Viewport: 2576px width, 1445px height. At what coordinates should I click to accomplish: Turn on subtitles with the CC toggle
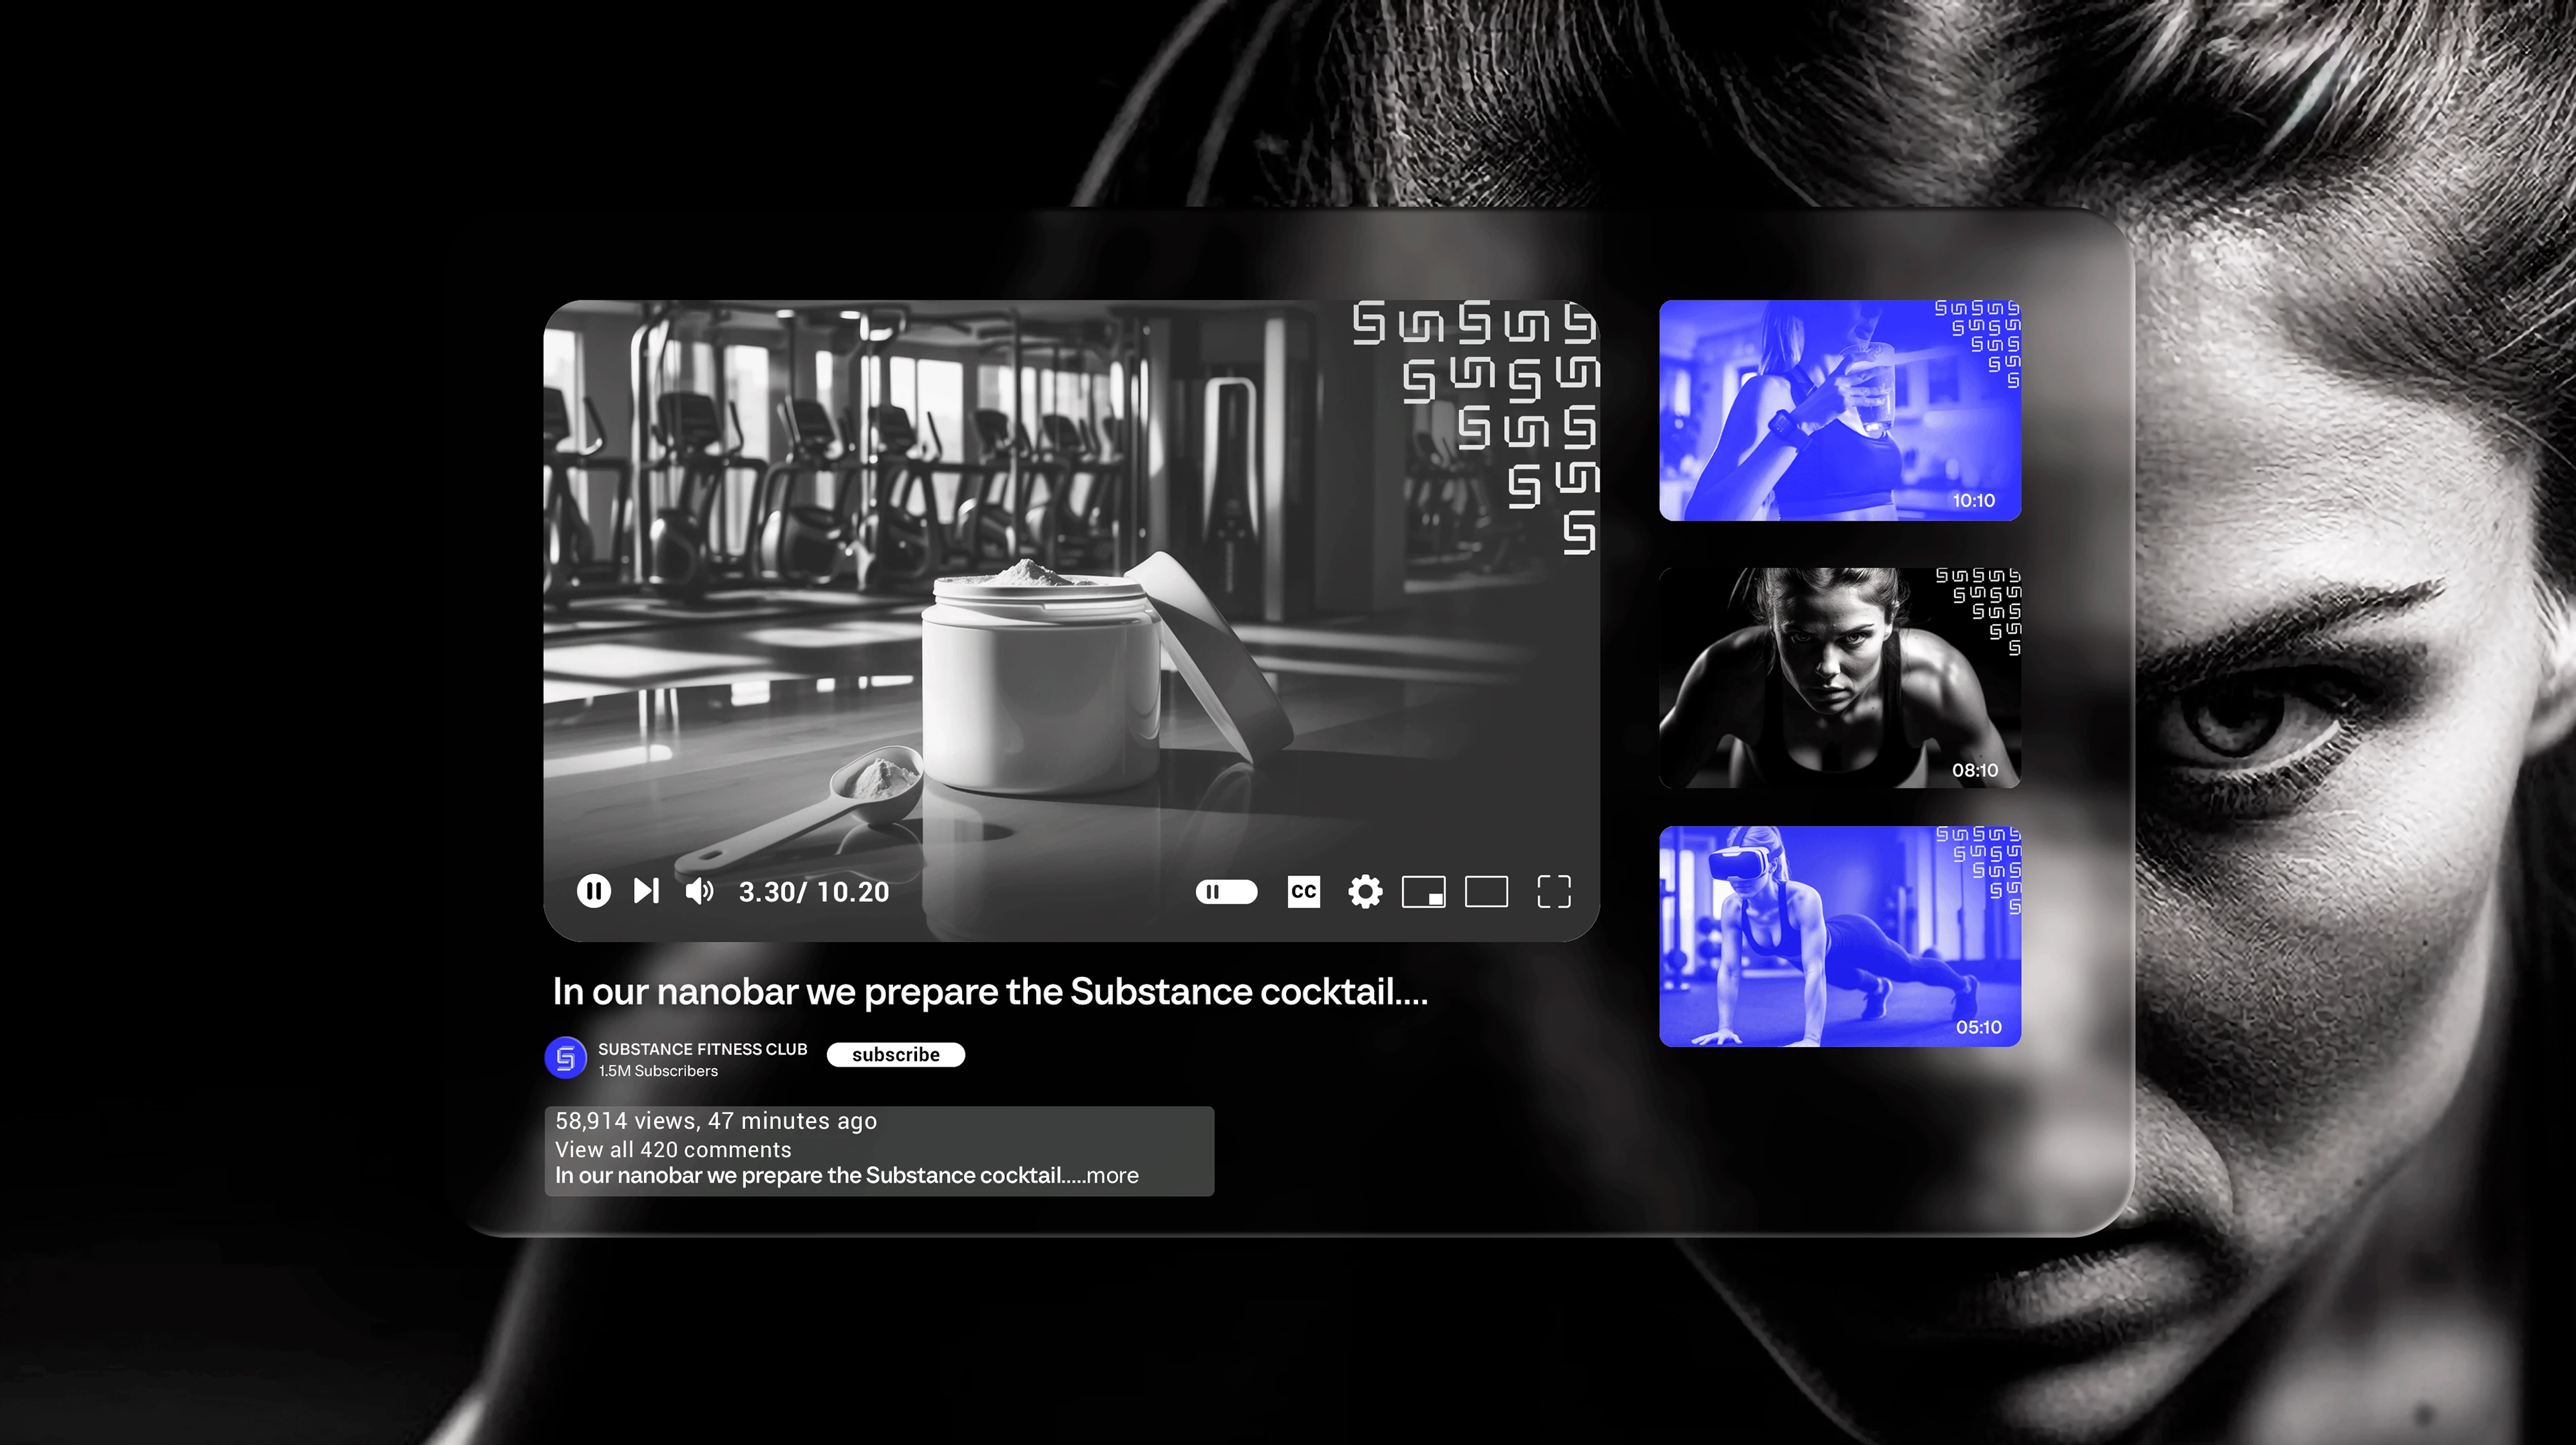click(1303, 891)
